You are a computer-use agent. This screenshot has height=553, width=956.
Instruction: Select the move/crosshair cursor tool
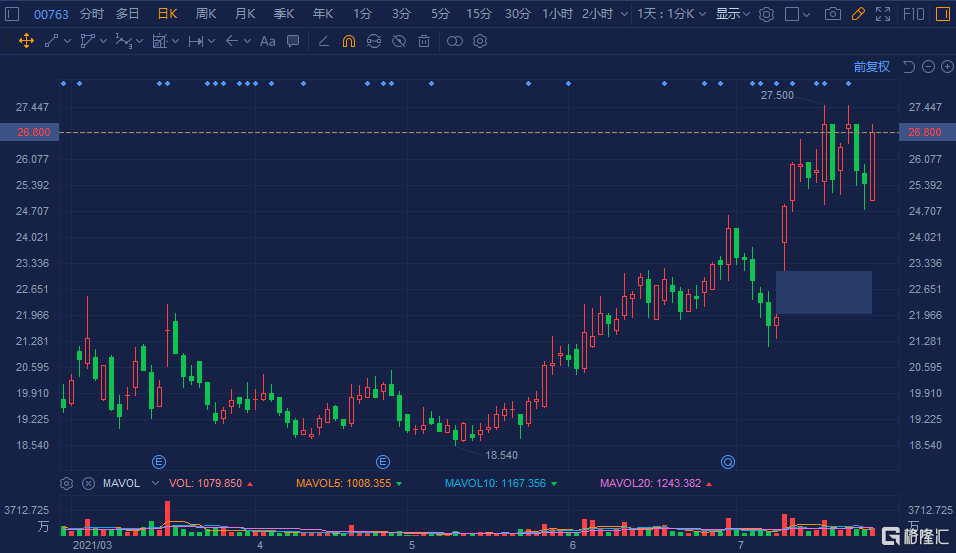click(x=26, y=41)
